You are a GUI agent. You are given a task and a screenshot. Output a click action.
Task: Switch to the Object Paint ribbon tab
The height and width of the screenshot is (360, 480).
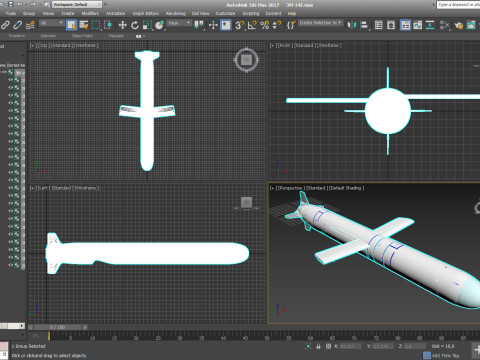tap(82, 36)
